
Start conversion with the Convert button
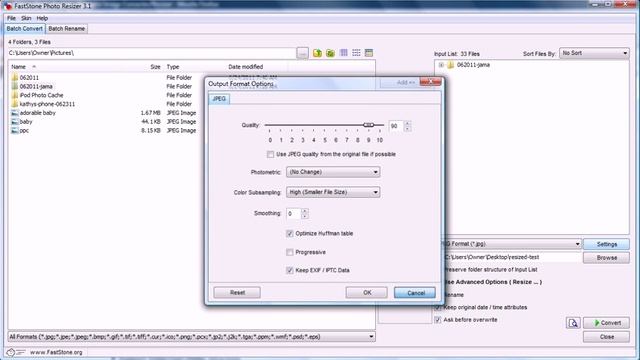(x=607, y=323)
